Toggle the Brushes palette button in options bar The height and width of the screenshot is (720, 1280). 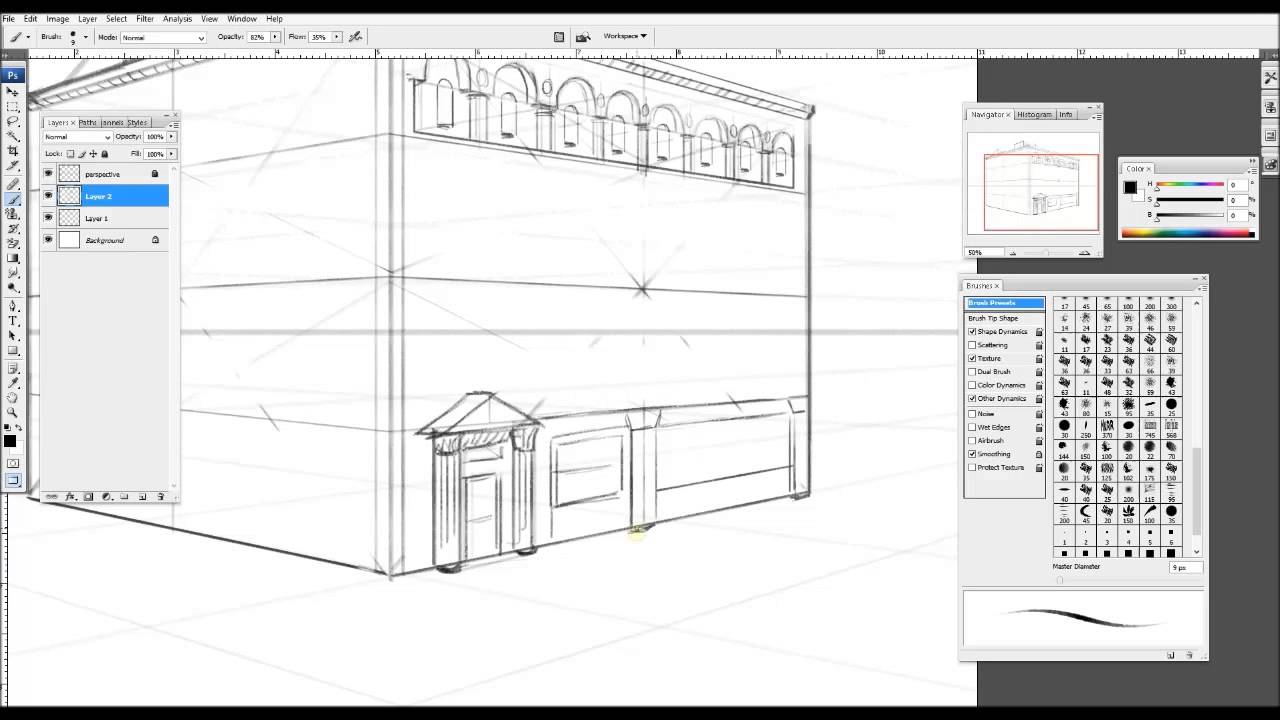click(x=559, y=37)
